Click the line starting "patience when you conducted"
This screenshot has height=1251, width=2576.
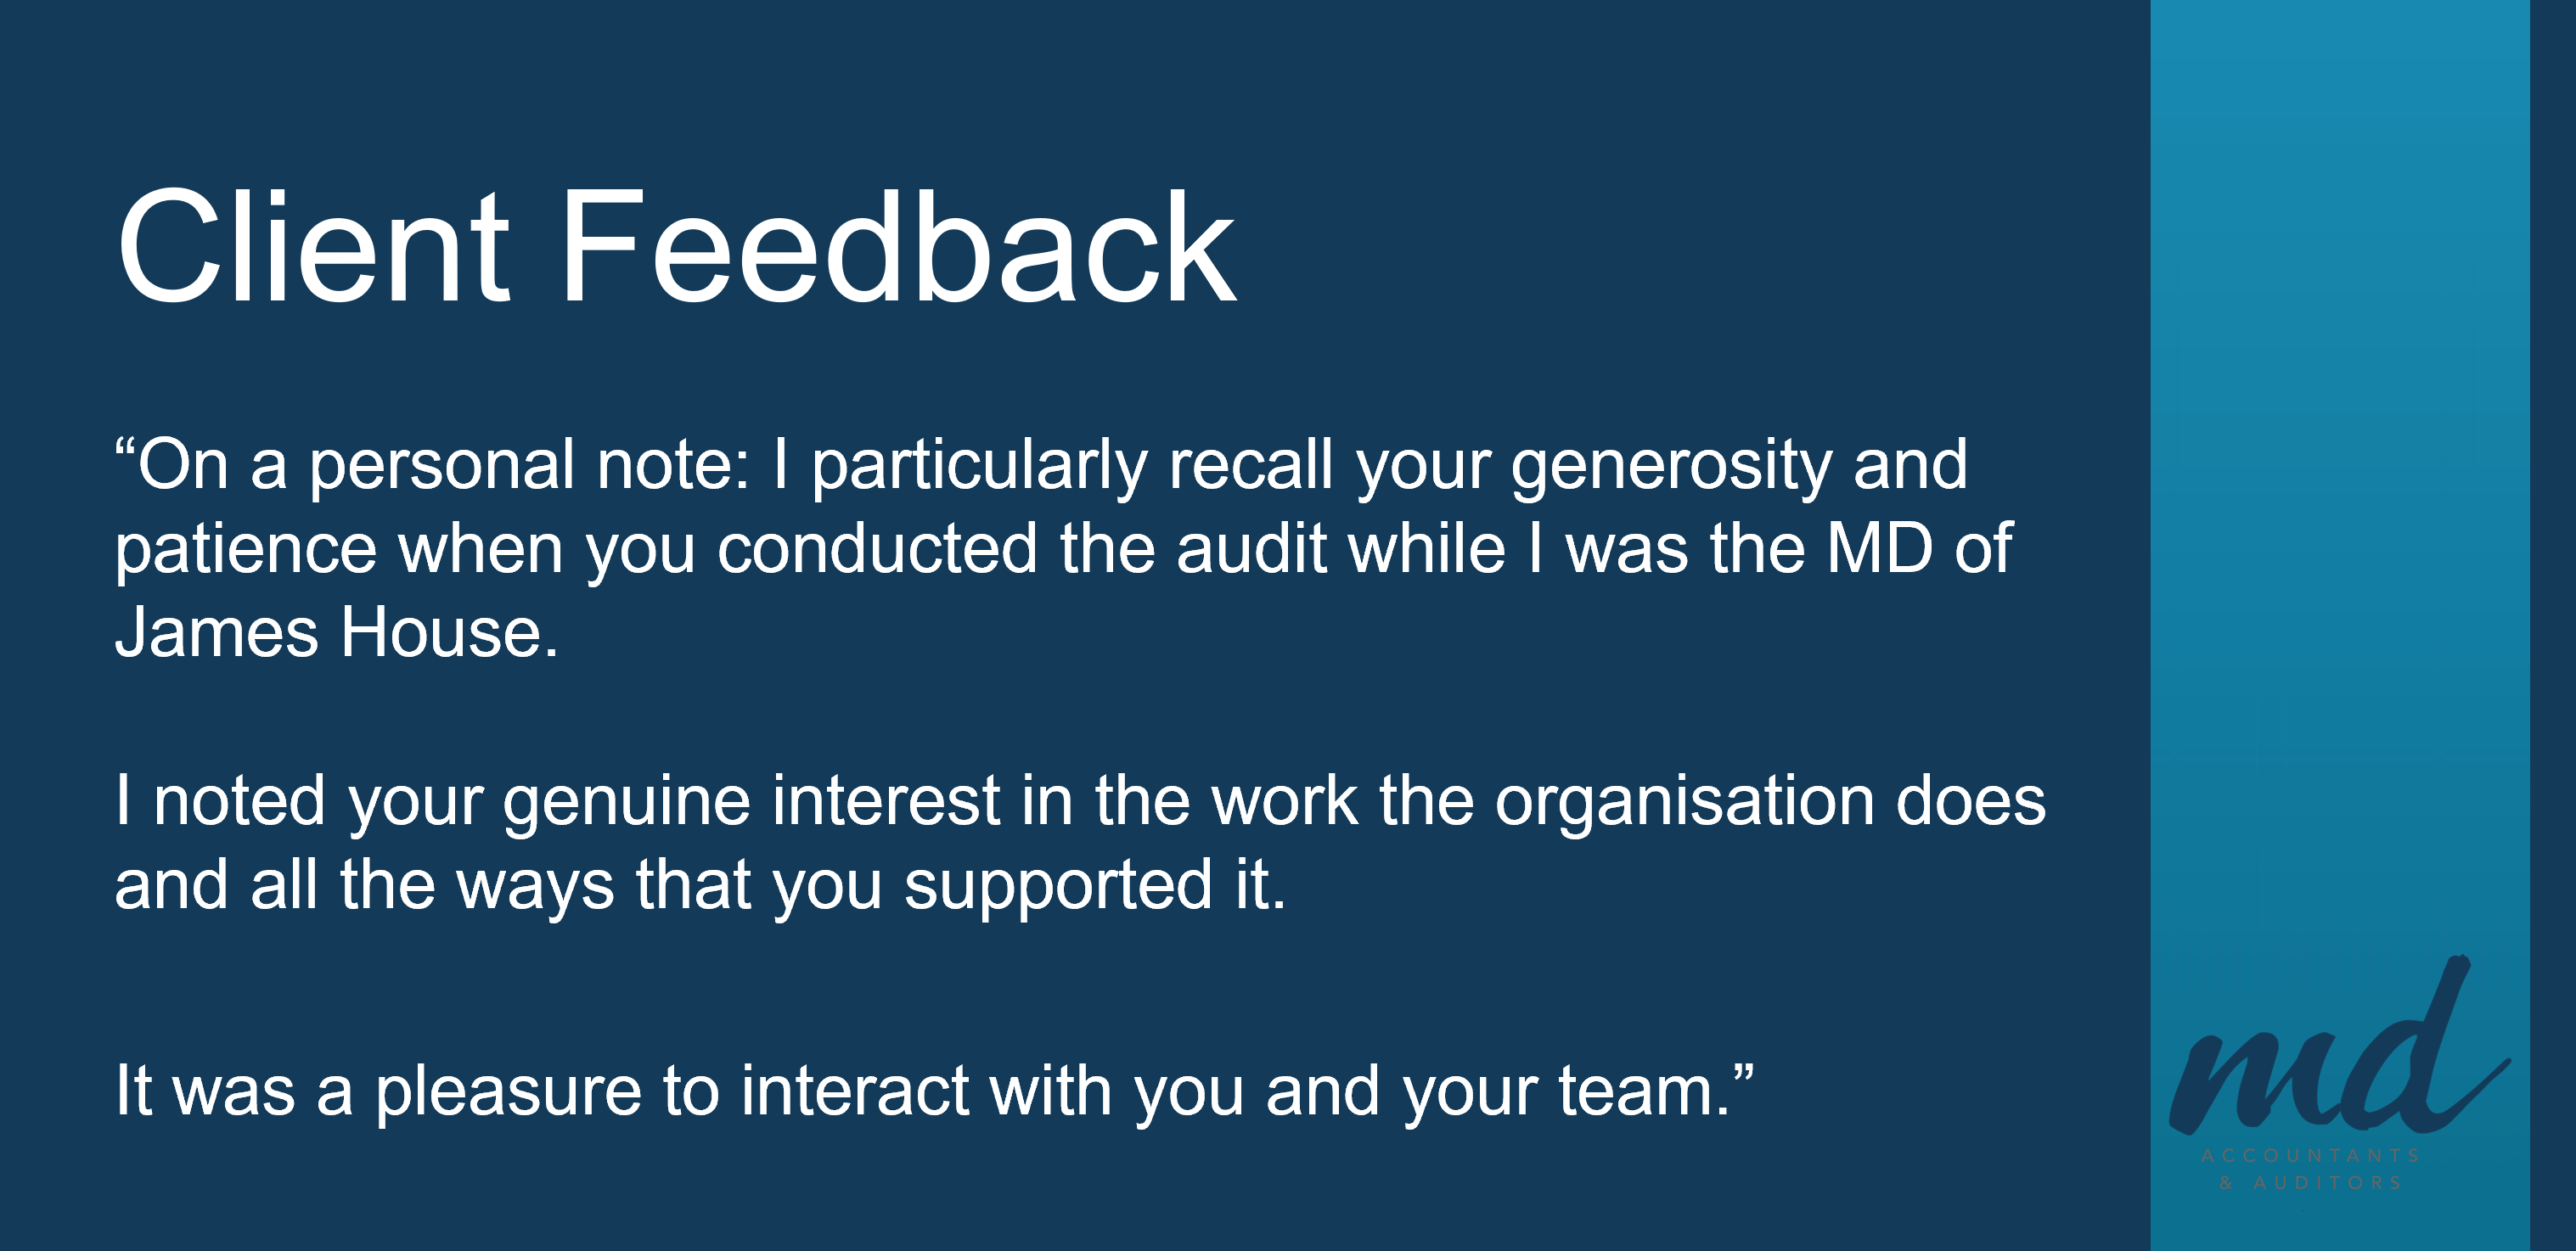tap(1062, 549)
